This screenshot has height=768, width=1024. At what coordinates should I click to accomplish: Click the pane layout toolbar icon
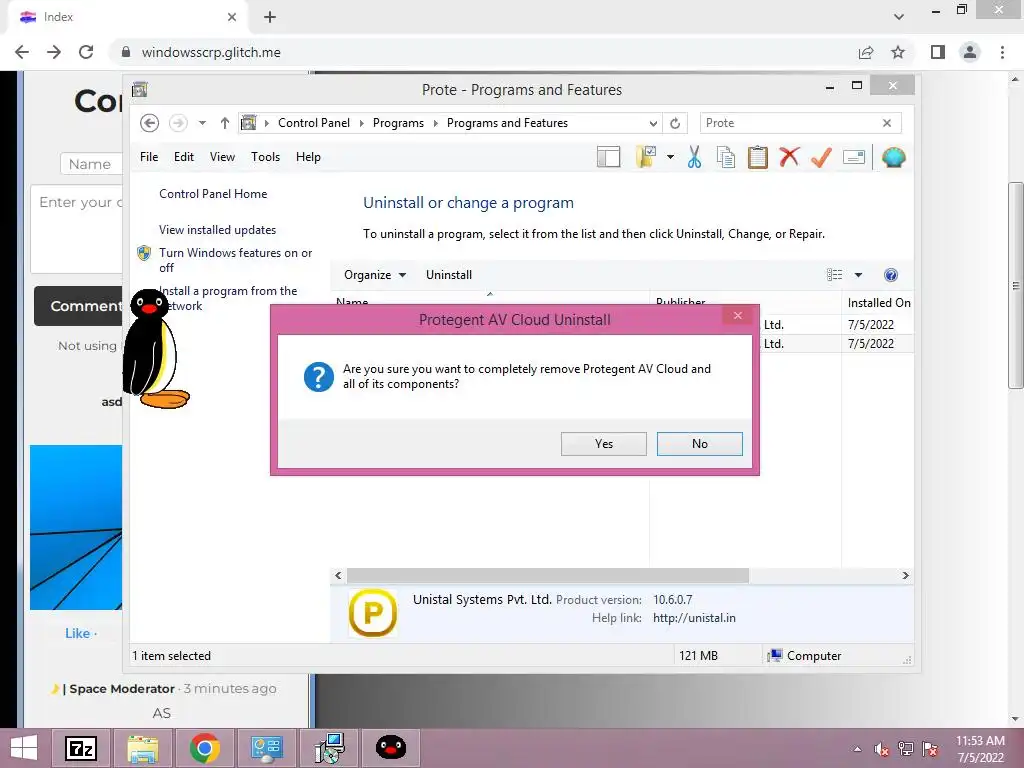pos(608,157)
